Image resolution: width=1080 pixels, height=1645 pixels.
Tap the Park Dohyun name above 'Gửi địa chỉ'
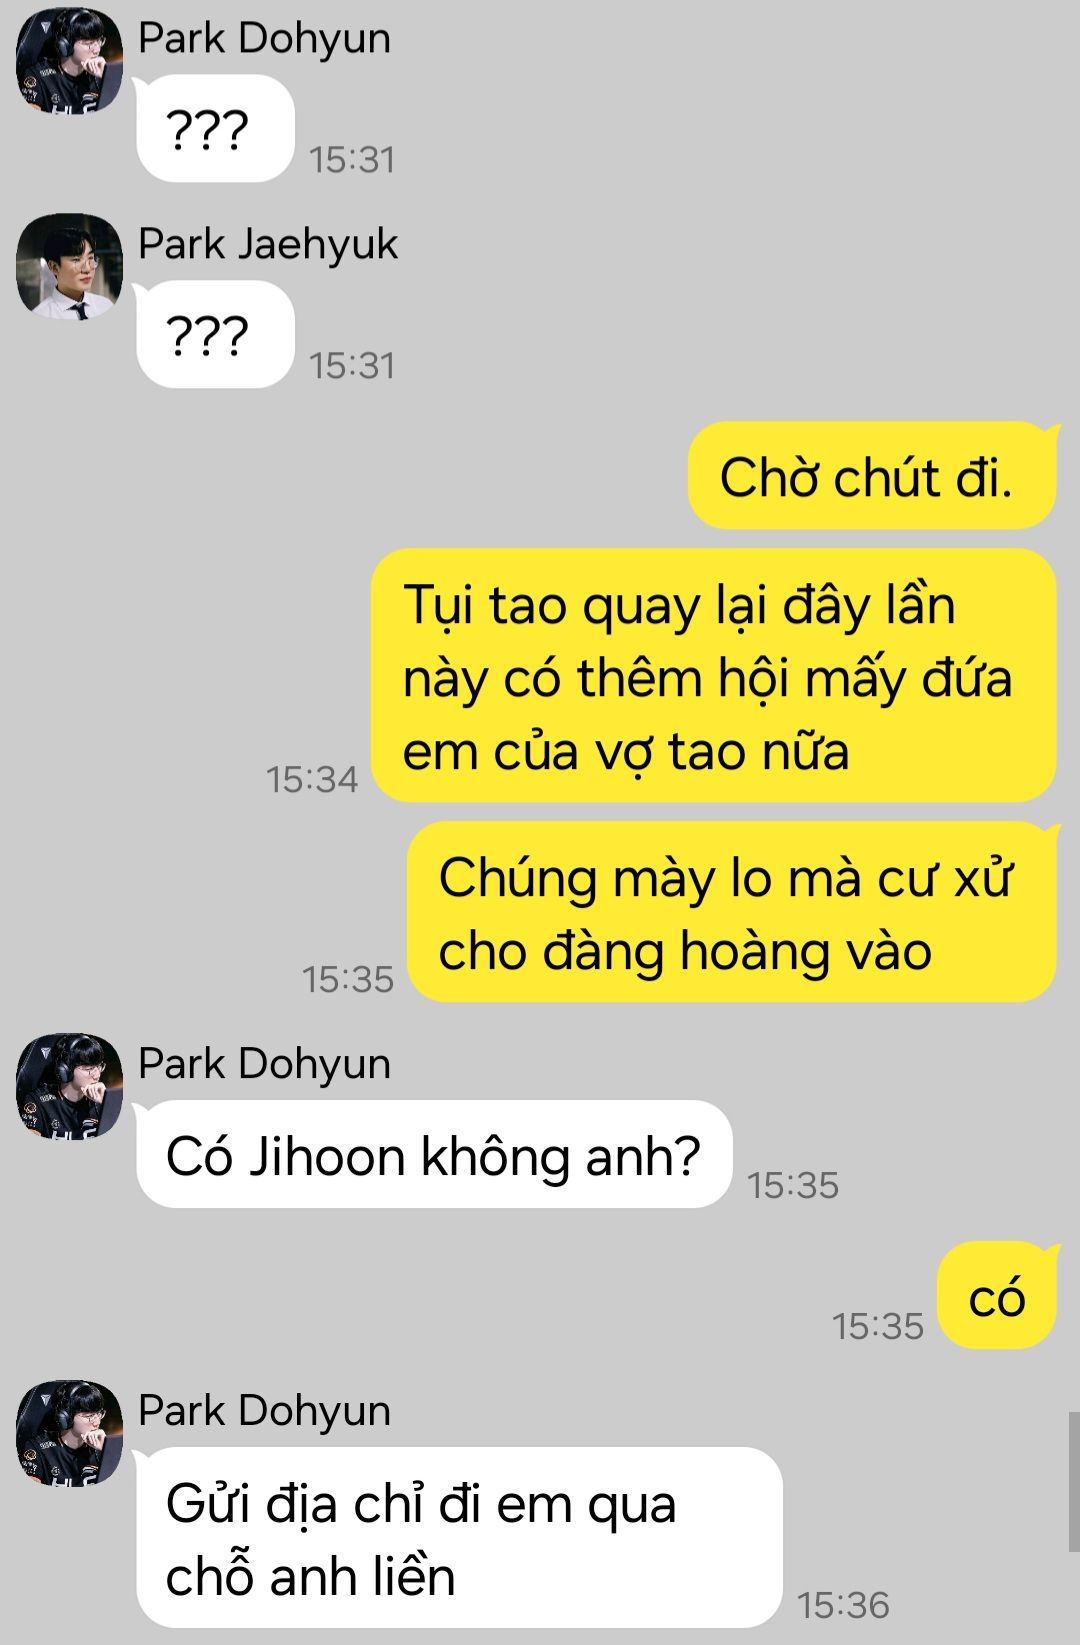tap(264, 1411)
